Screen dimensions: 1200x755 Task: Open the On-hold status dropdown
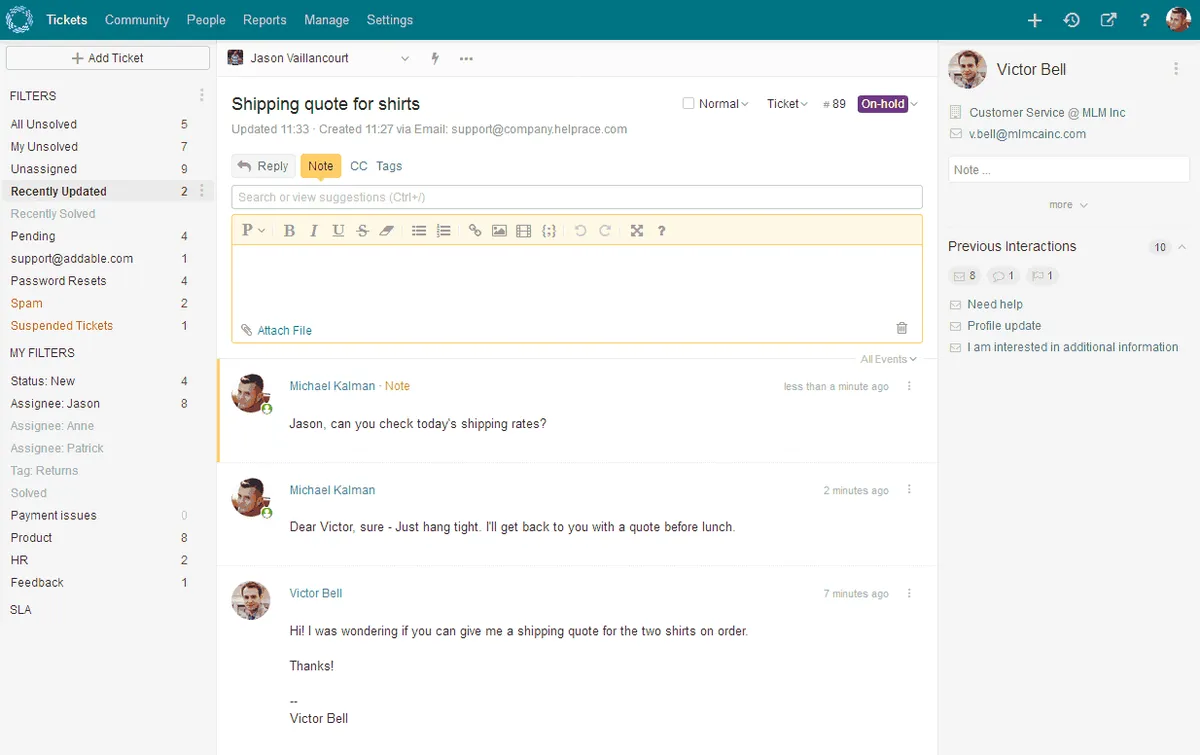point(888,104)
